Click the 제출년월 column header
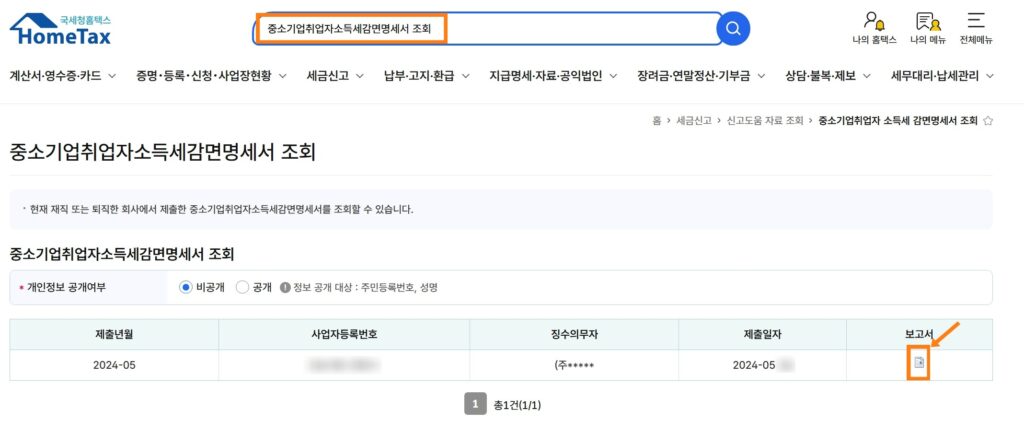This screenshot has width=1024, height=434. click(x=114, y=334)
